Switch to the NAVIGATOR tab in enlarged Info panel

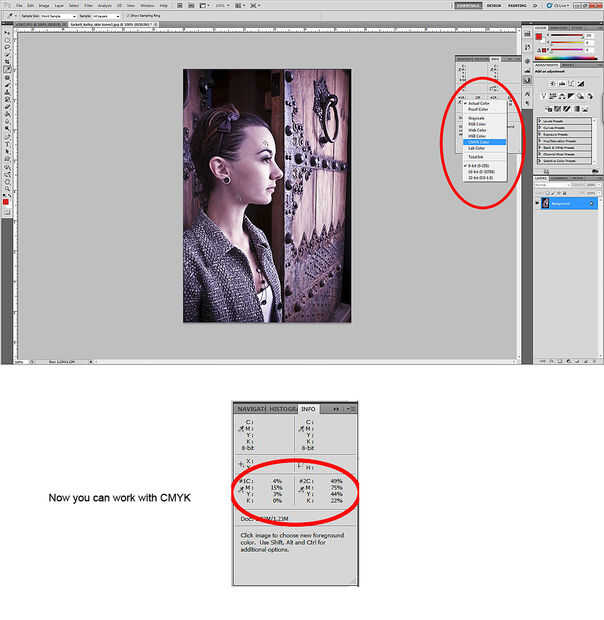click(251, 409)
